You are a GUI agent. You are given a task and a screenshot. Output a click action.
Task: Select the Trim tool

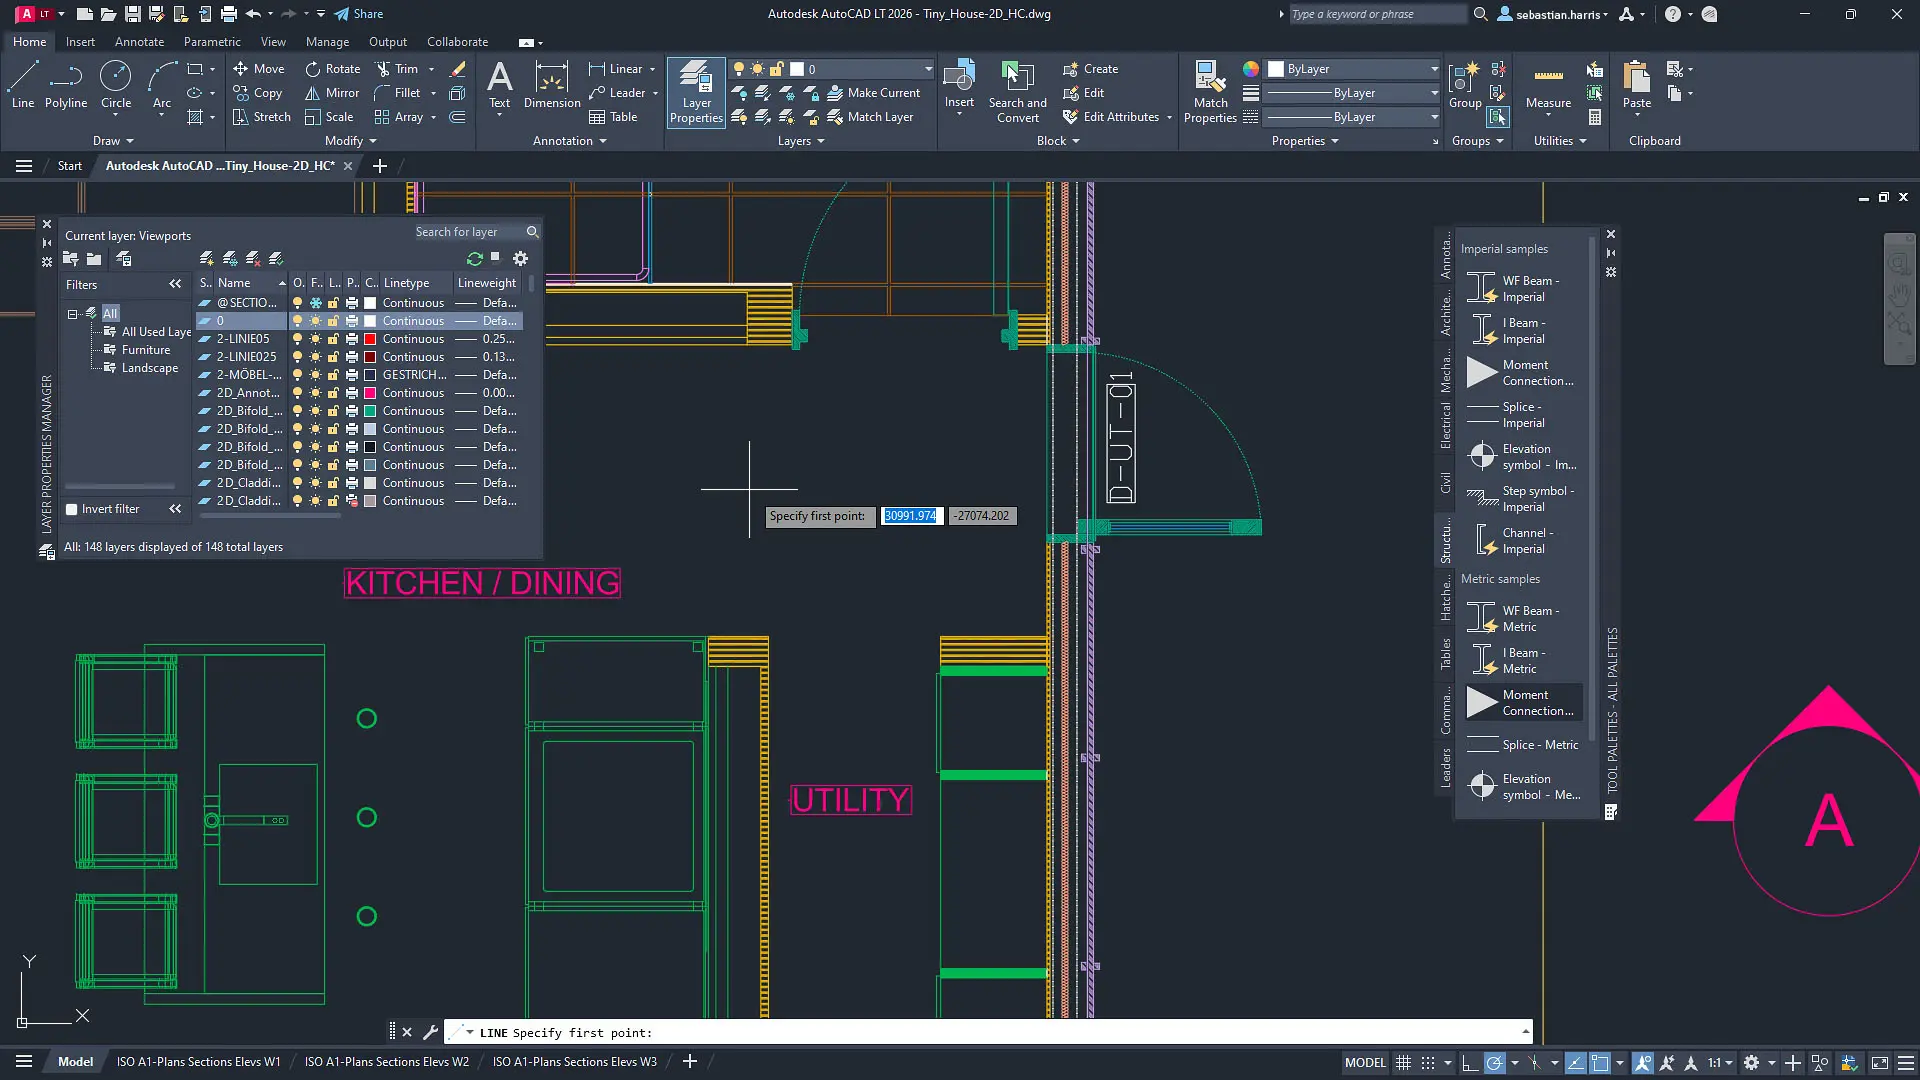(x=400, y=68)
